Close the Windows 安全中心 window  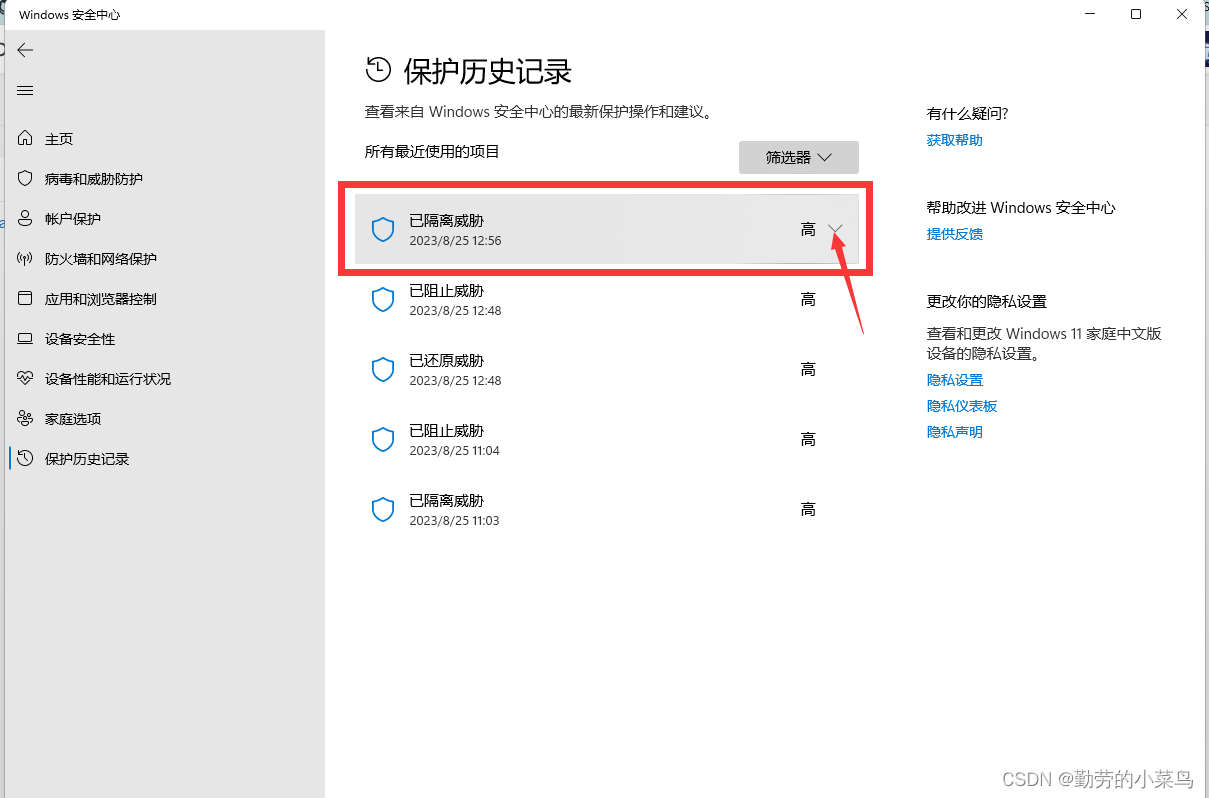[x=1183, y=14]
